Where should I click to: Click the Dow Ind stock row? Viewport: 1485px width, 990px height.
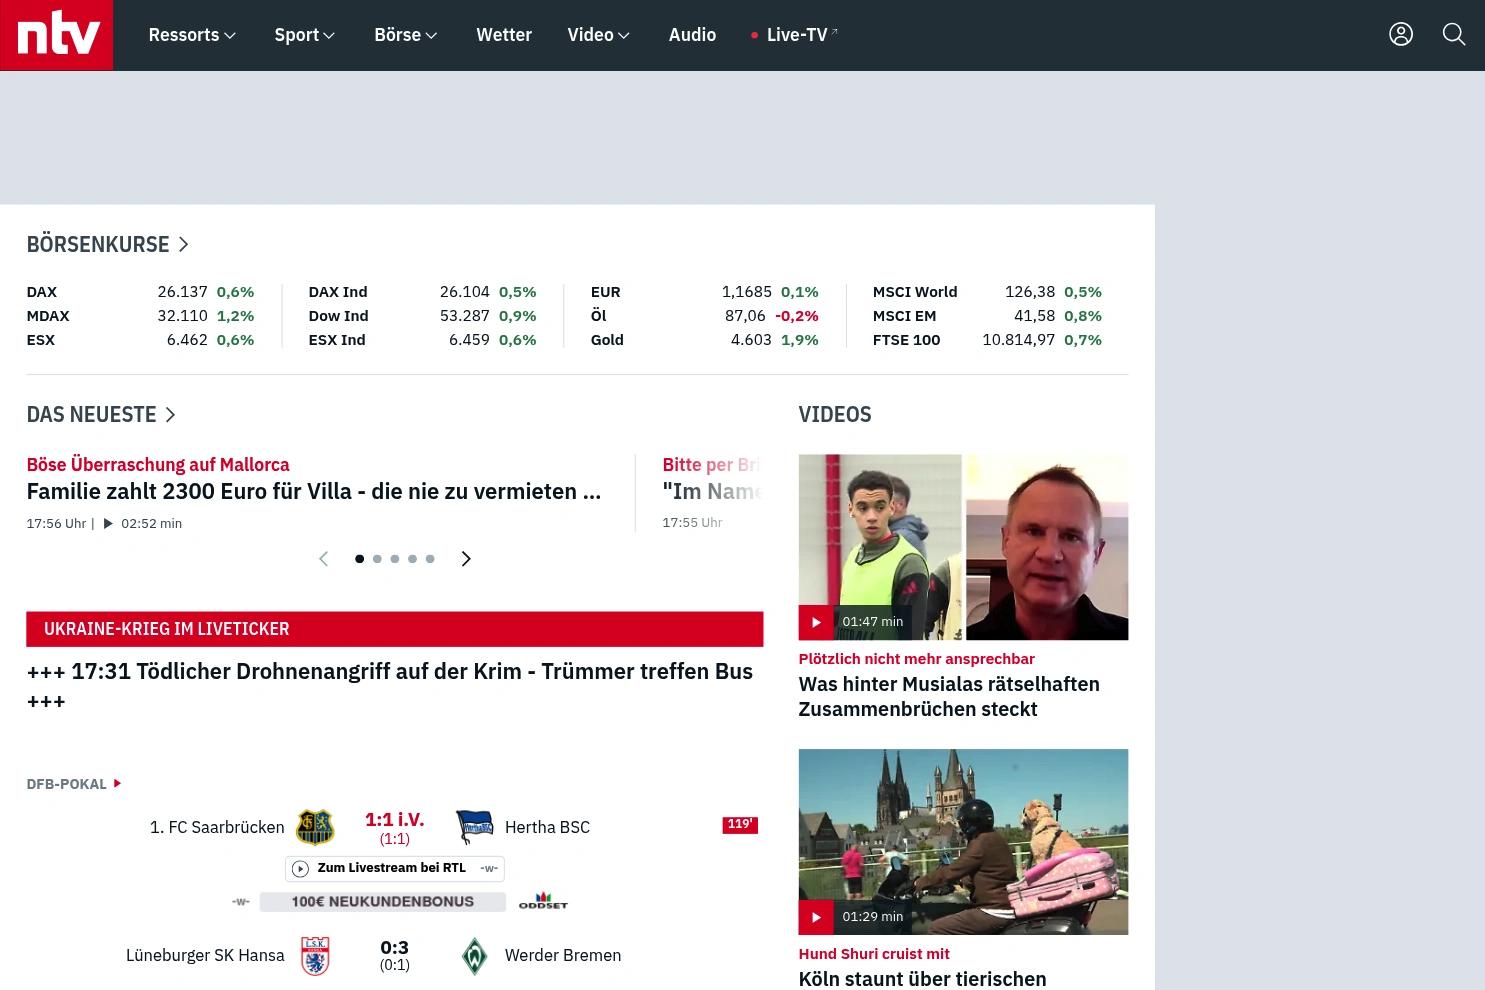coord(422,316)
